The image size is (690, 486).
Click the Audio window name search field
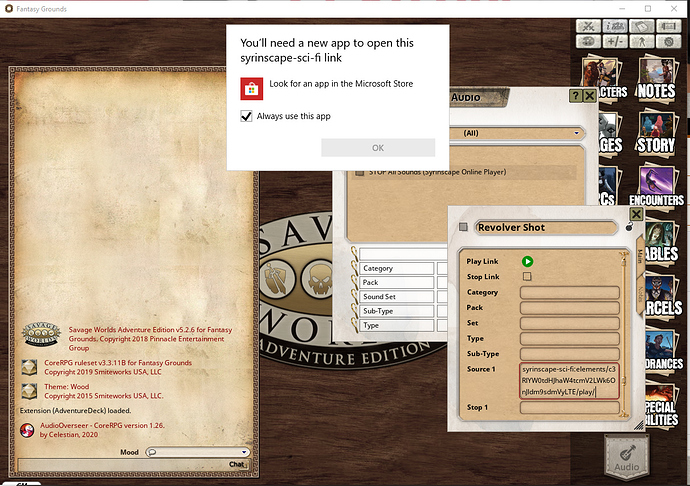403,254
